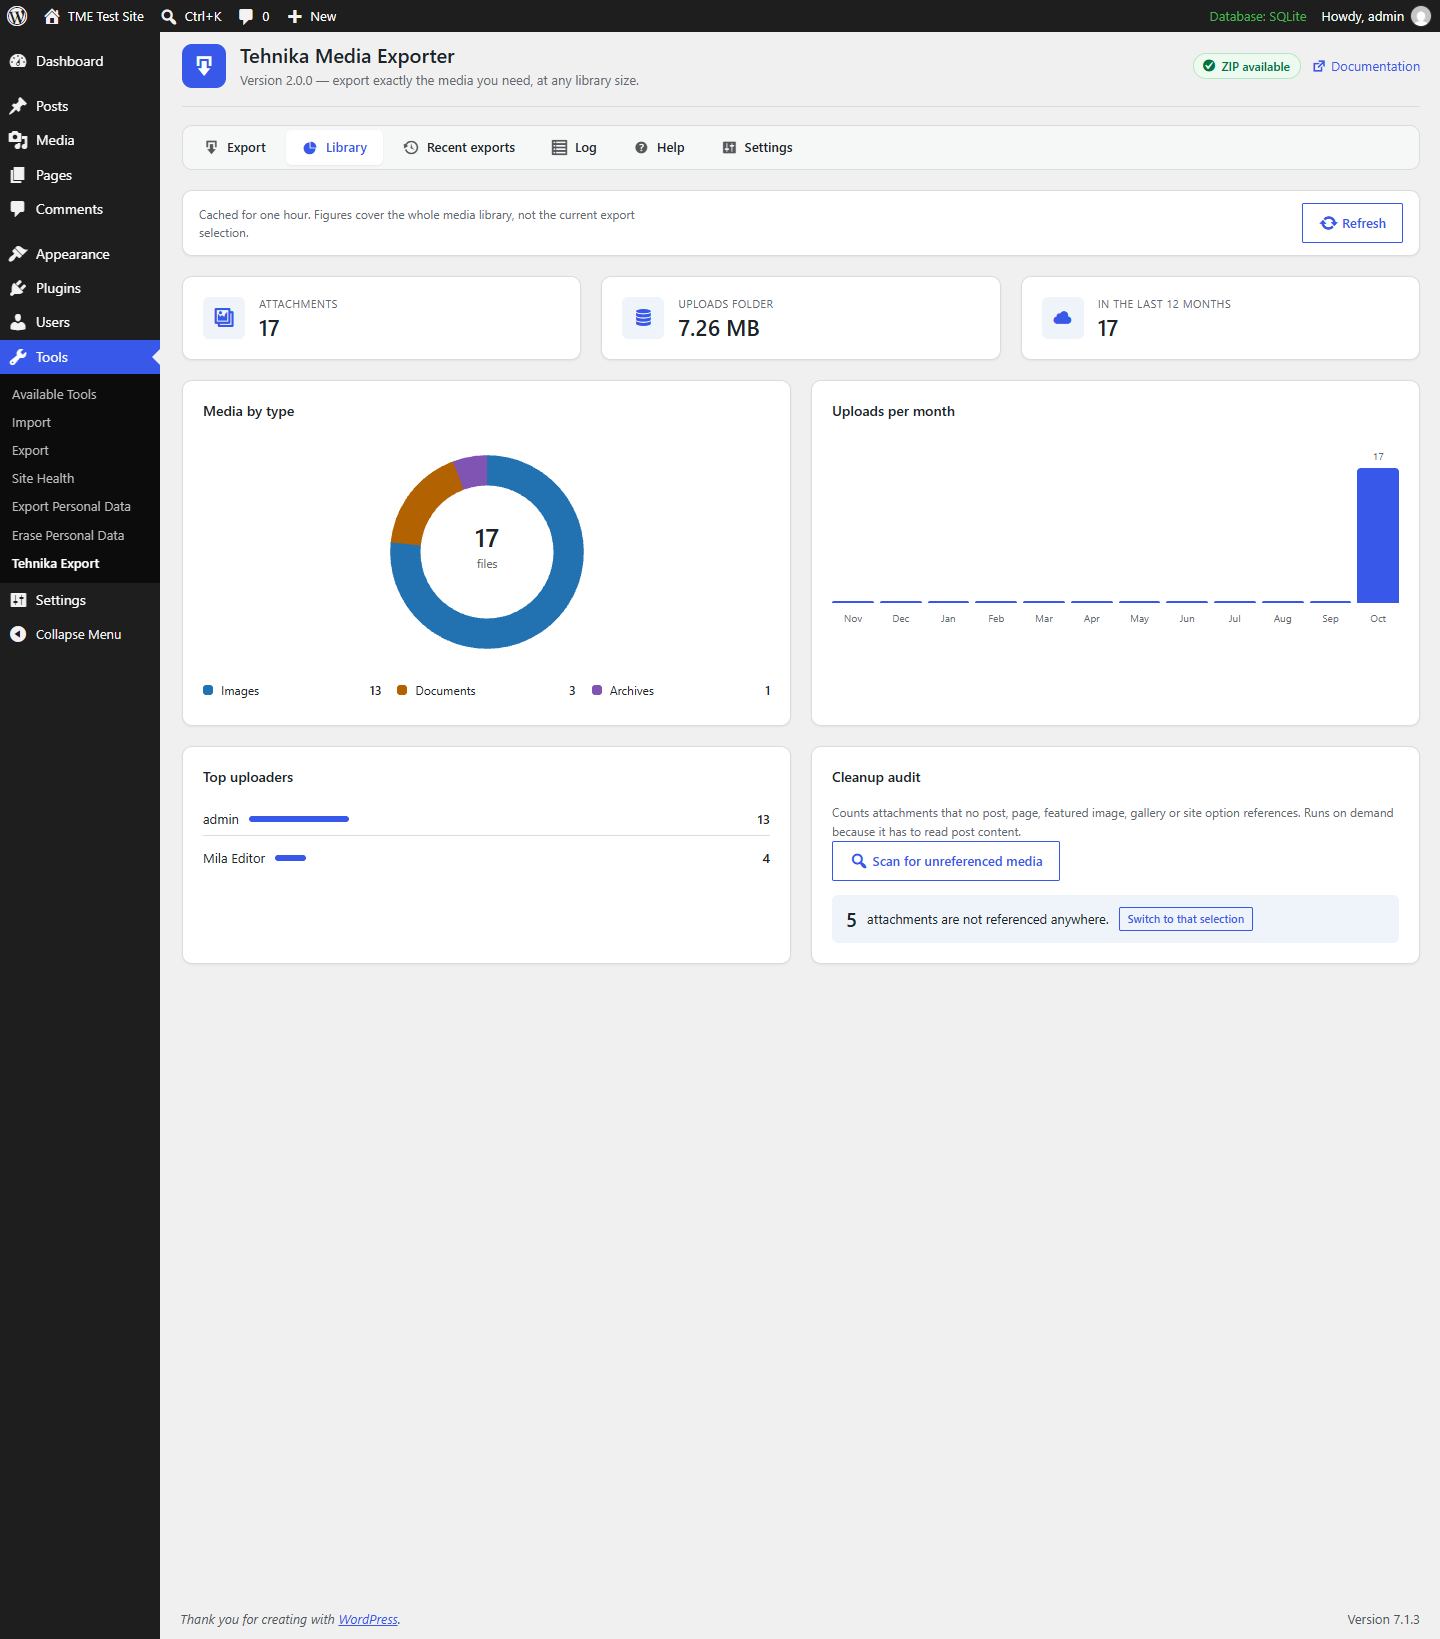Click the admin uploader progress bar

299,819
